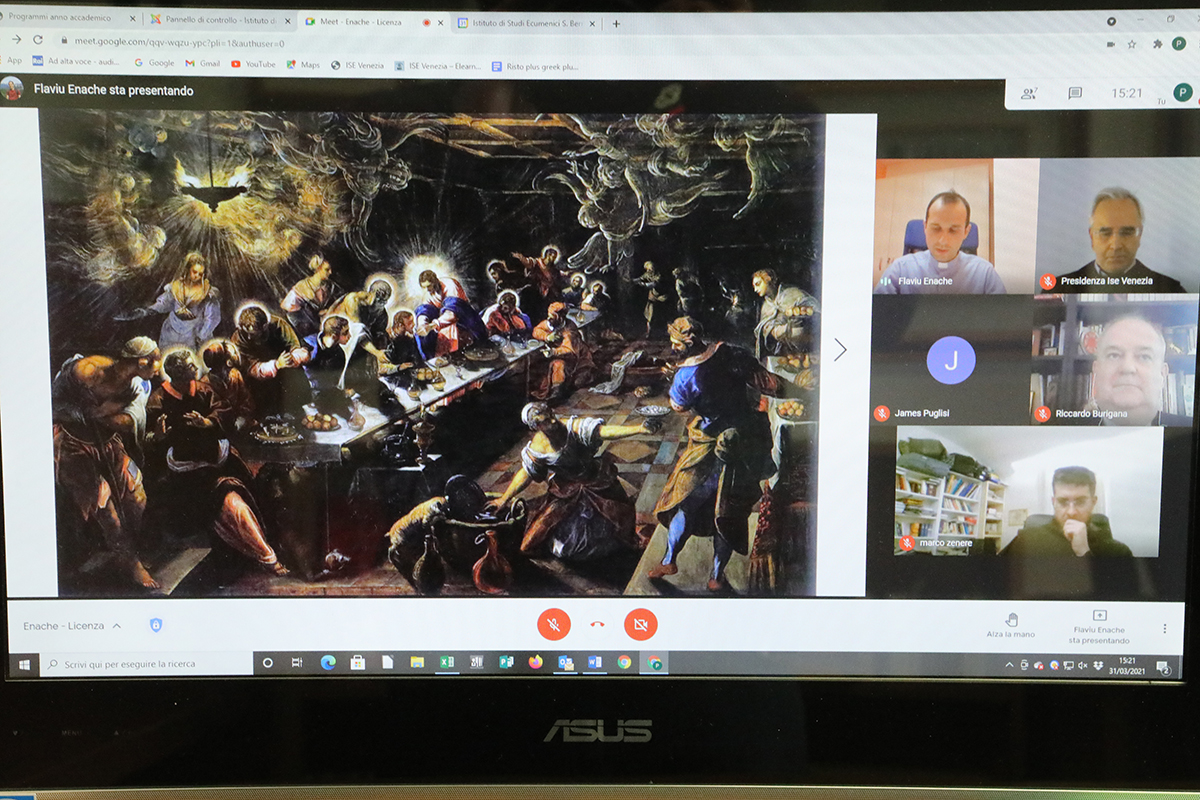
Task: Open Cortana circle on taskbar
Action: pos(267,663)
